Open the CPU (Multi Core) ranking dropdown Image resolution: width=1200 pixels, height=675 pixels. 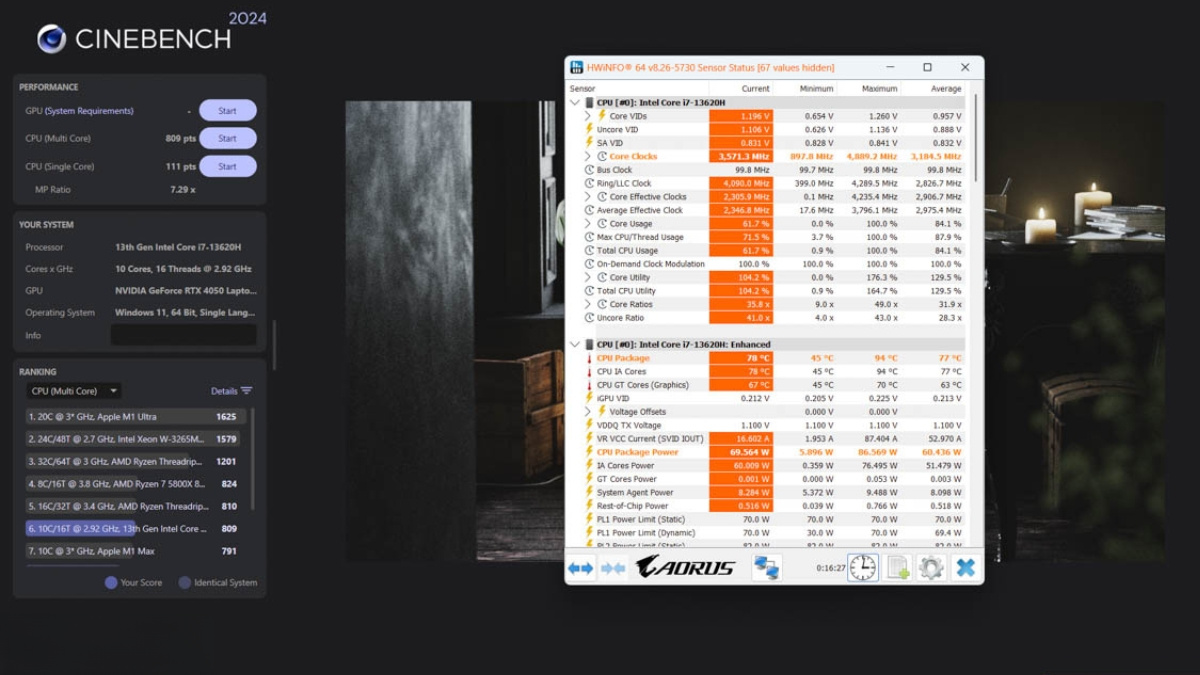pos(74,391)
